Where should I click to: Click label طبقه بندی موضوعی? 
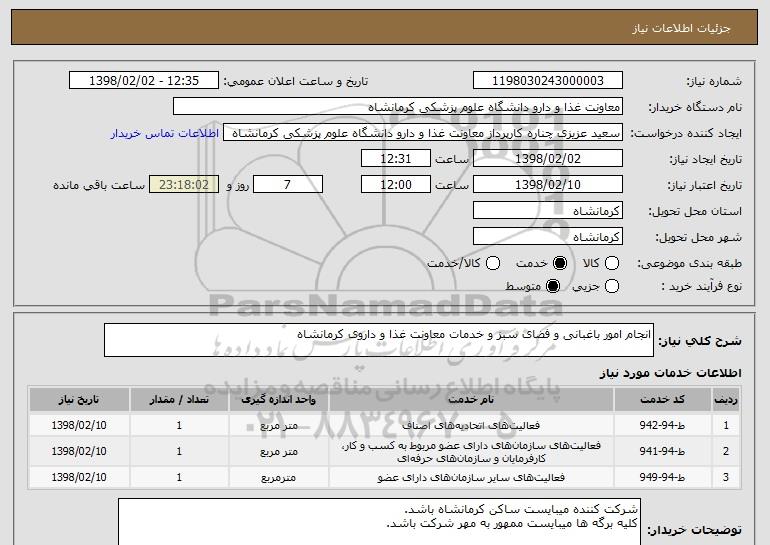point(689,264)
